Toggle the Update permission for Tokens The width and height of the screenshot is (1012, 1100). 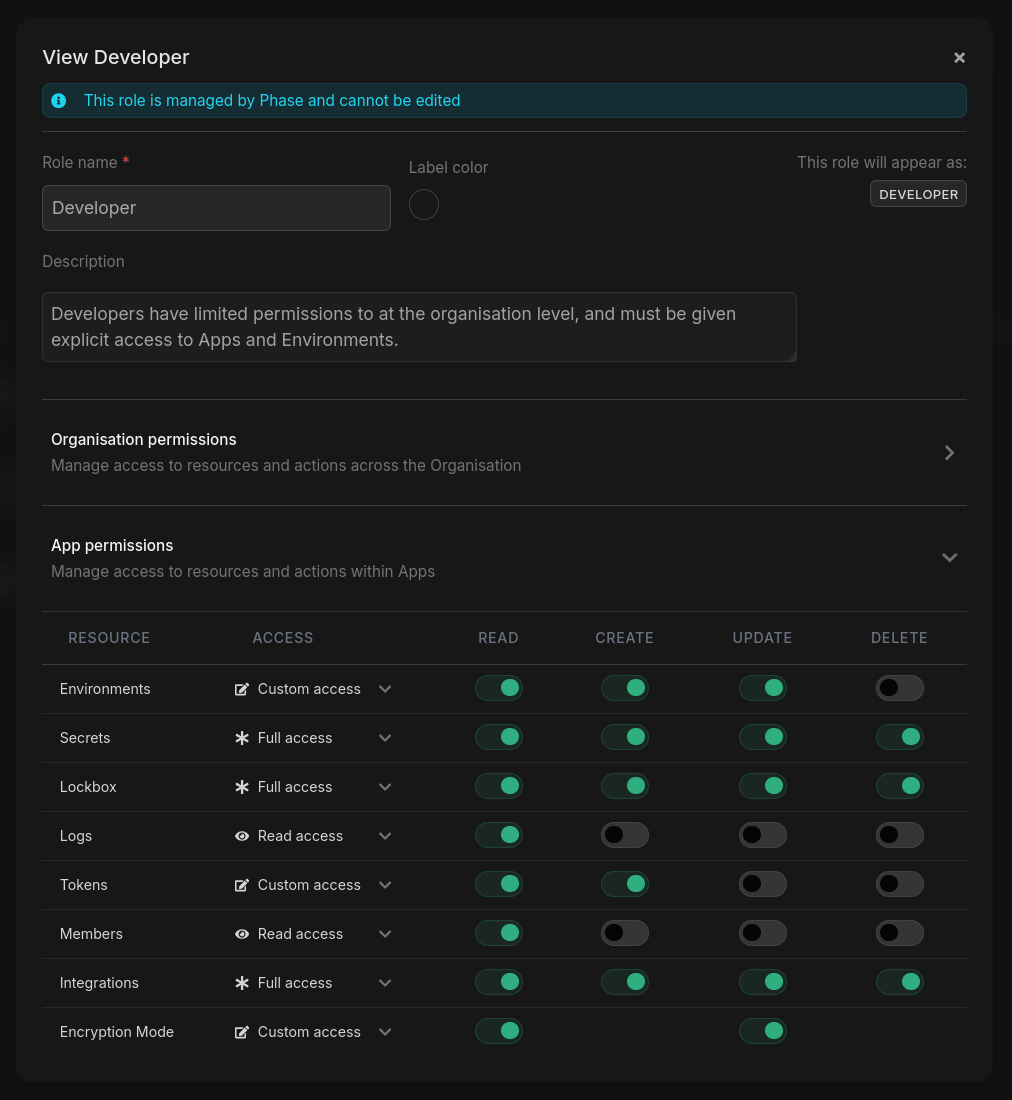pos(762,884)
